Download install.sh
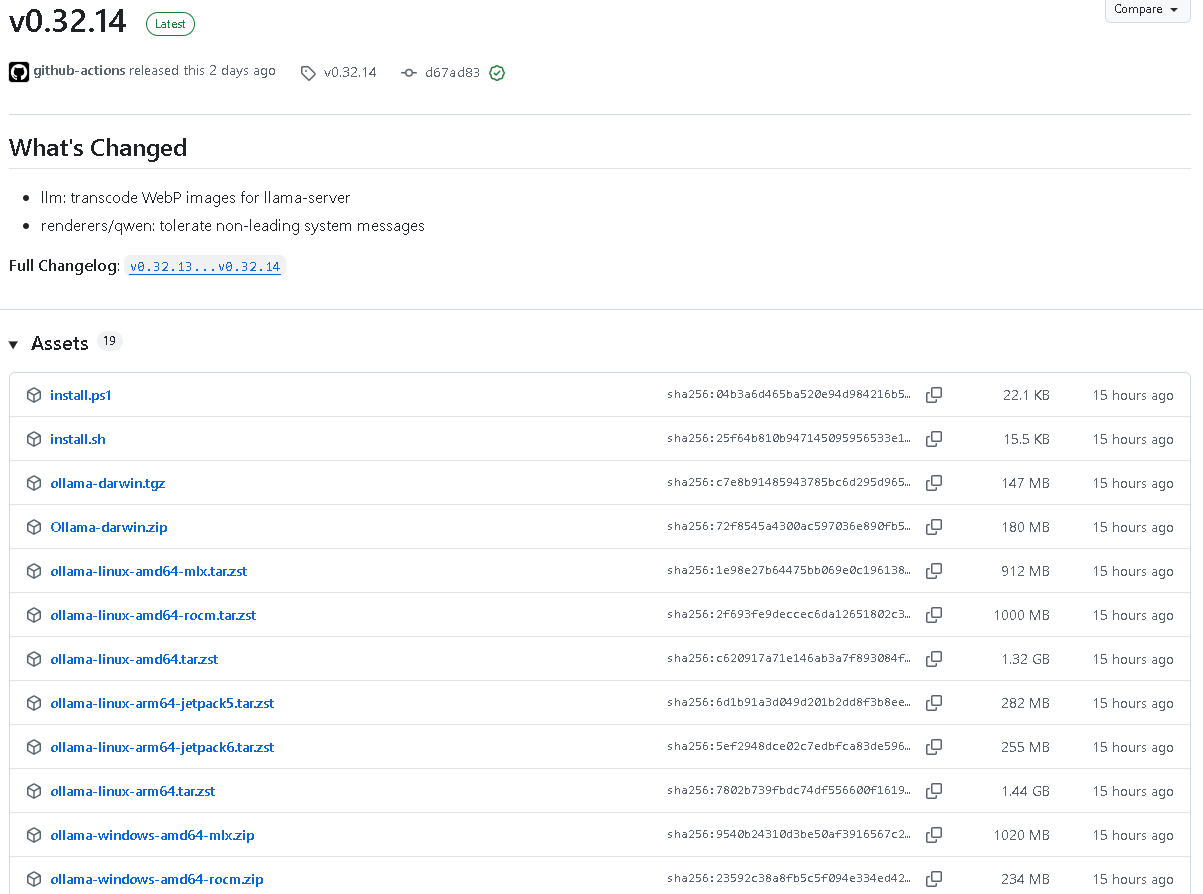Image resolution: width=1203 pixels, height=894 pixels. click(78, 439)
